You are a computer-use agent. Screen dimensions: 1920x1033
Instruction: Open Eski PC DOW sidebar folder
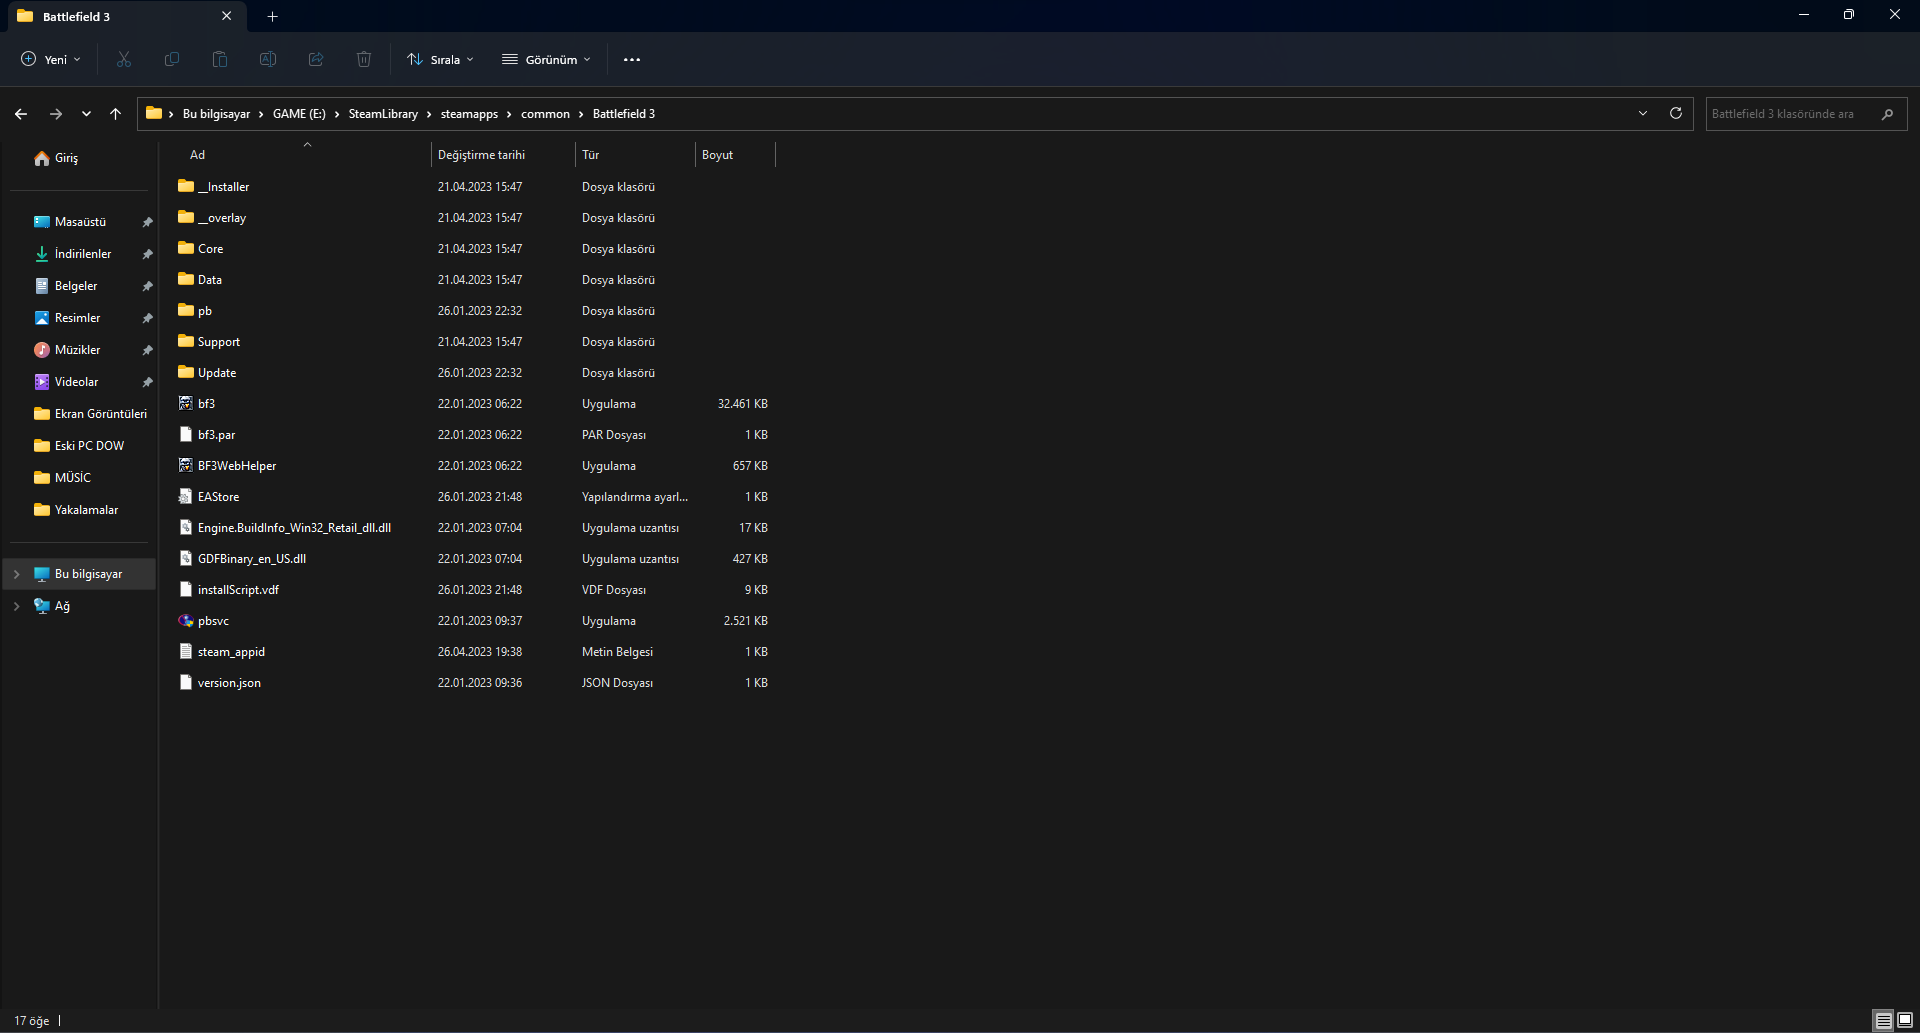80,446
